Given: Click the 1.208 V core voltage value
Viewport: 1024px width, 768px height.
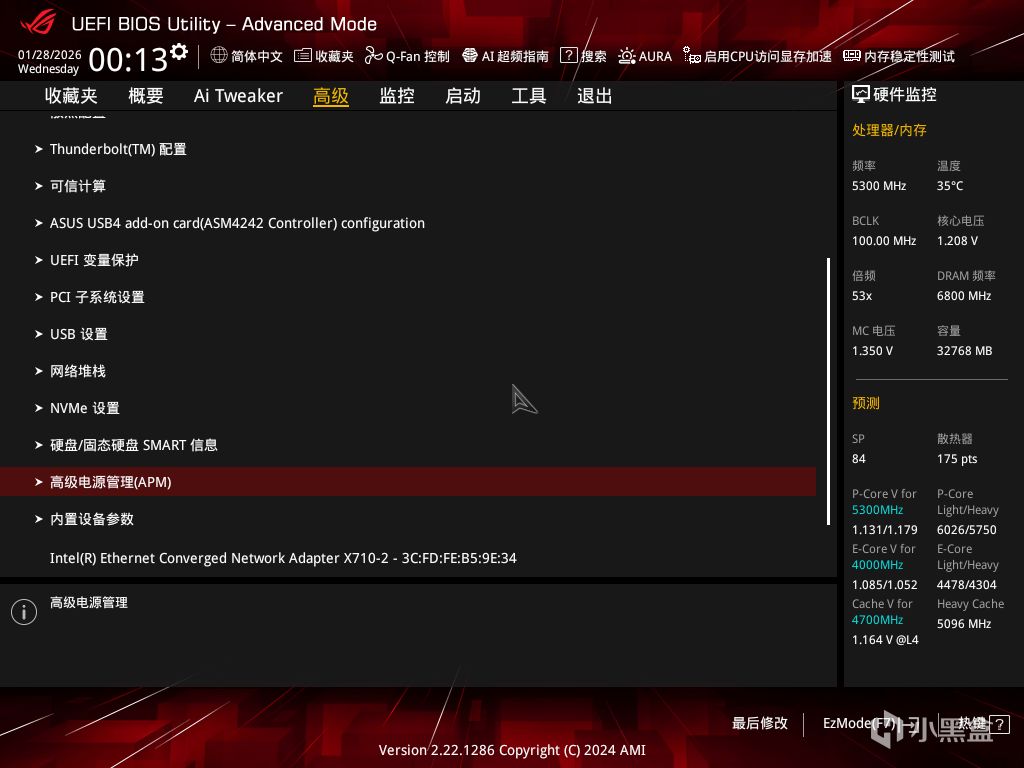Looking at the screenshot, I should coord(957,241).
